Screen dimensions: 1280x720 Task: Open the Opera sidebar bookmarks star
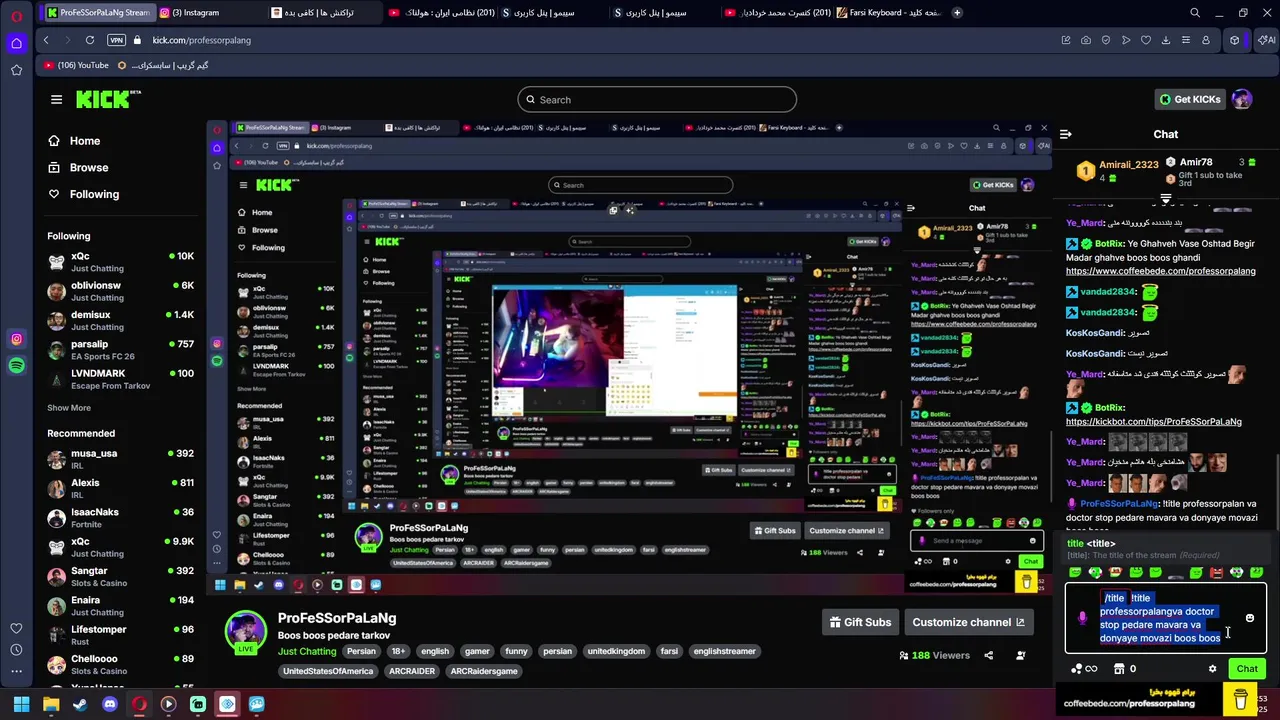16,70
